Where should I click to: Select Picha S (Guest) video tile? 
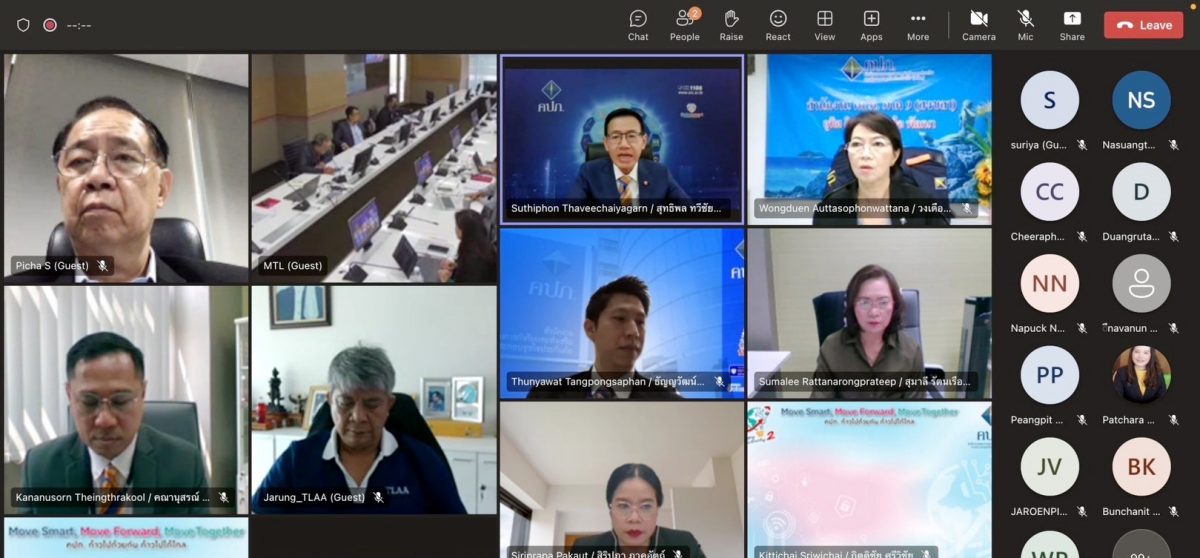(126, 168)
